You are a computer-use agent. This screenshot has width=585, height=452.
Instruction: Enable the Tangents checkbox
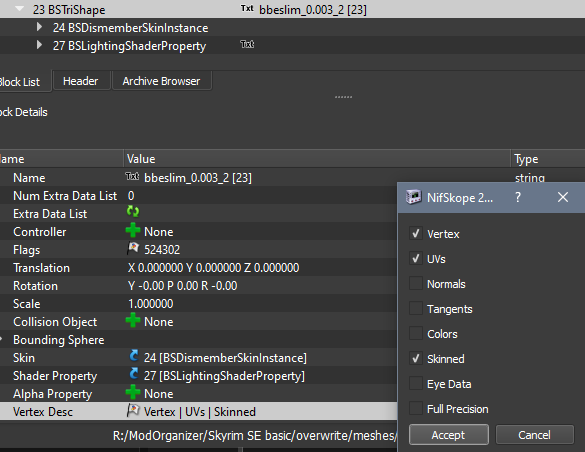[416, 308]
